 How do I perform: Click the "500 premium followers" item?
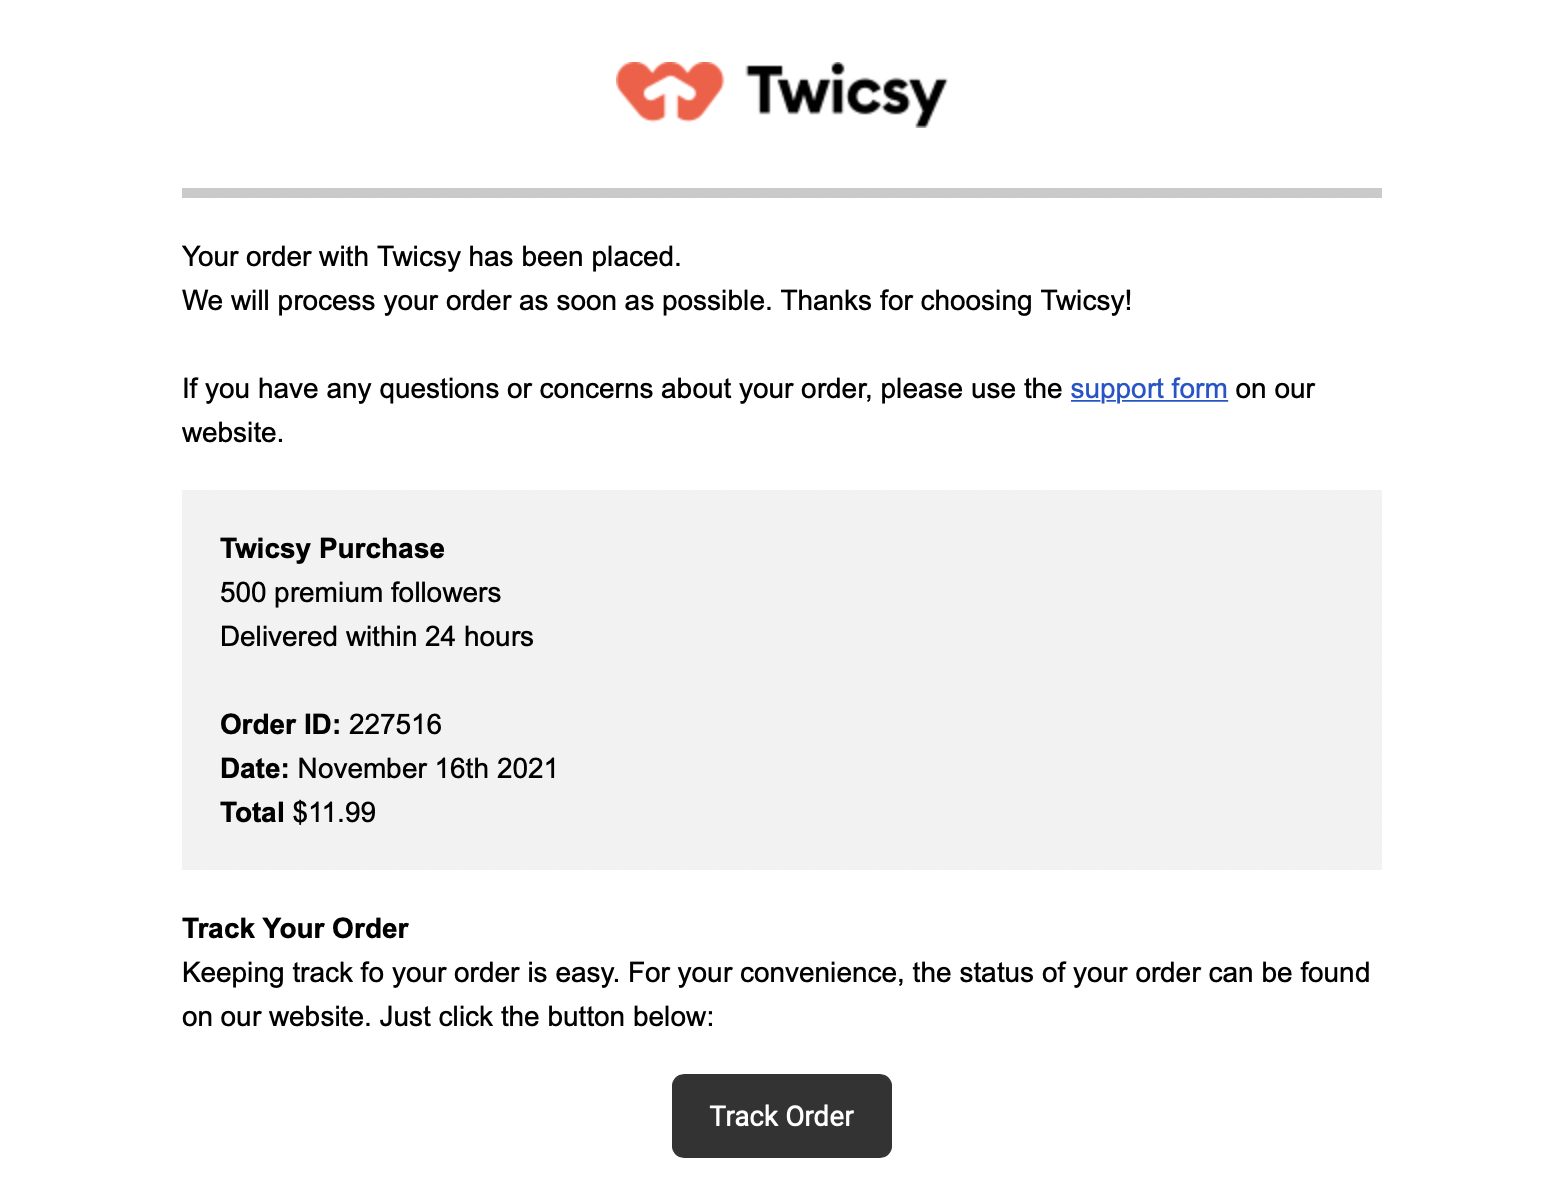pyautogui.click(x=360, y=593)
